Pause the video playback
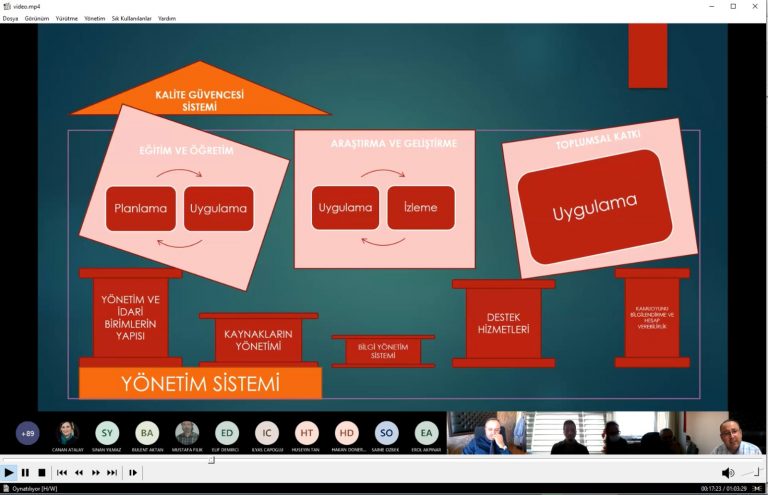The image size is (768, 495). click(x=25, y=472)
